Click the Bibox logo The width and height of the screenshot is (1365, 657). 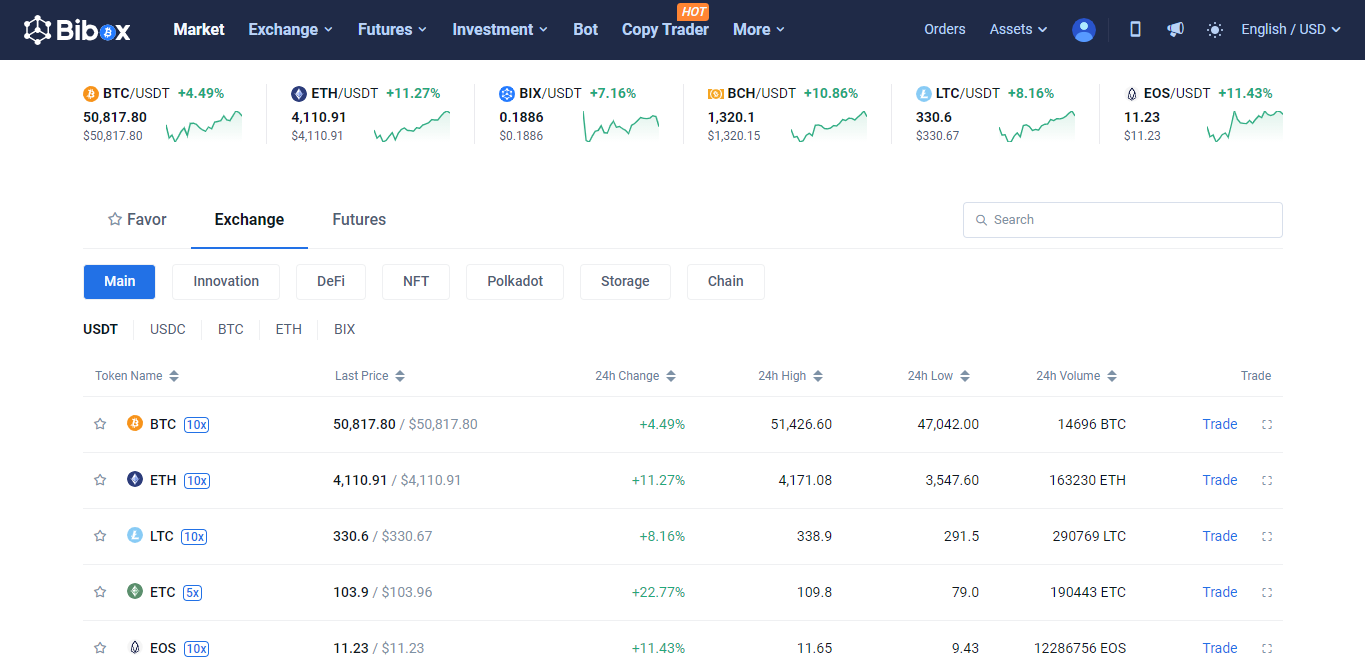coord(77,30)
